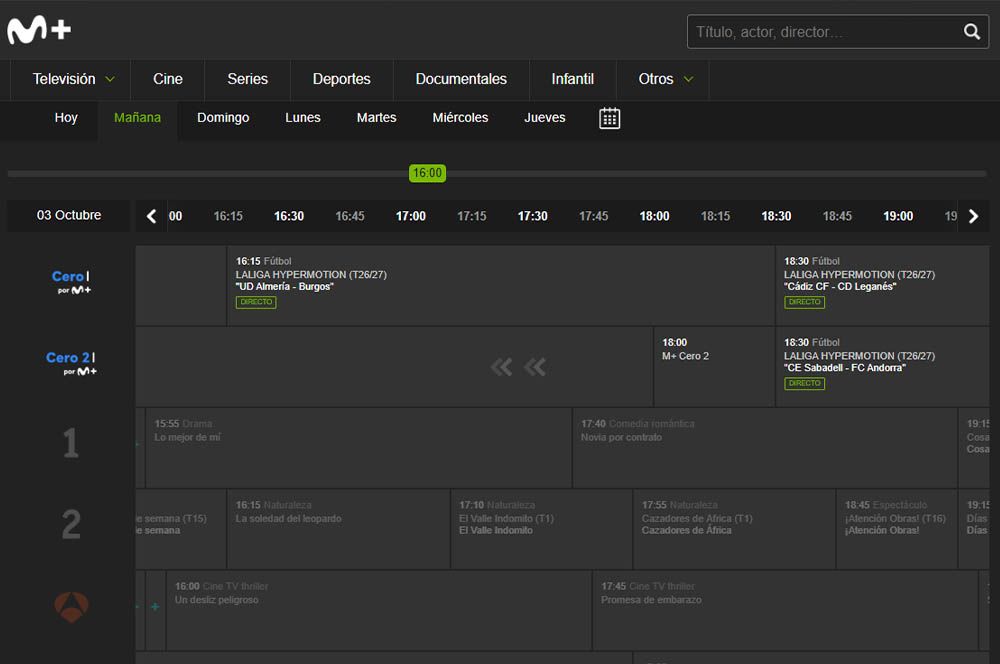Open the 18:00 M+ Cero 2 program

click(714, 367)
